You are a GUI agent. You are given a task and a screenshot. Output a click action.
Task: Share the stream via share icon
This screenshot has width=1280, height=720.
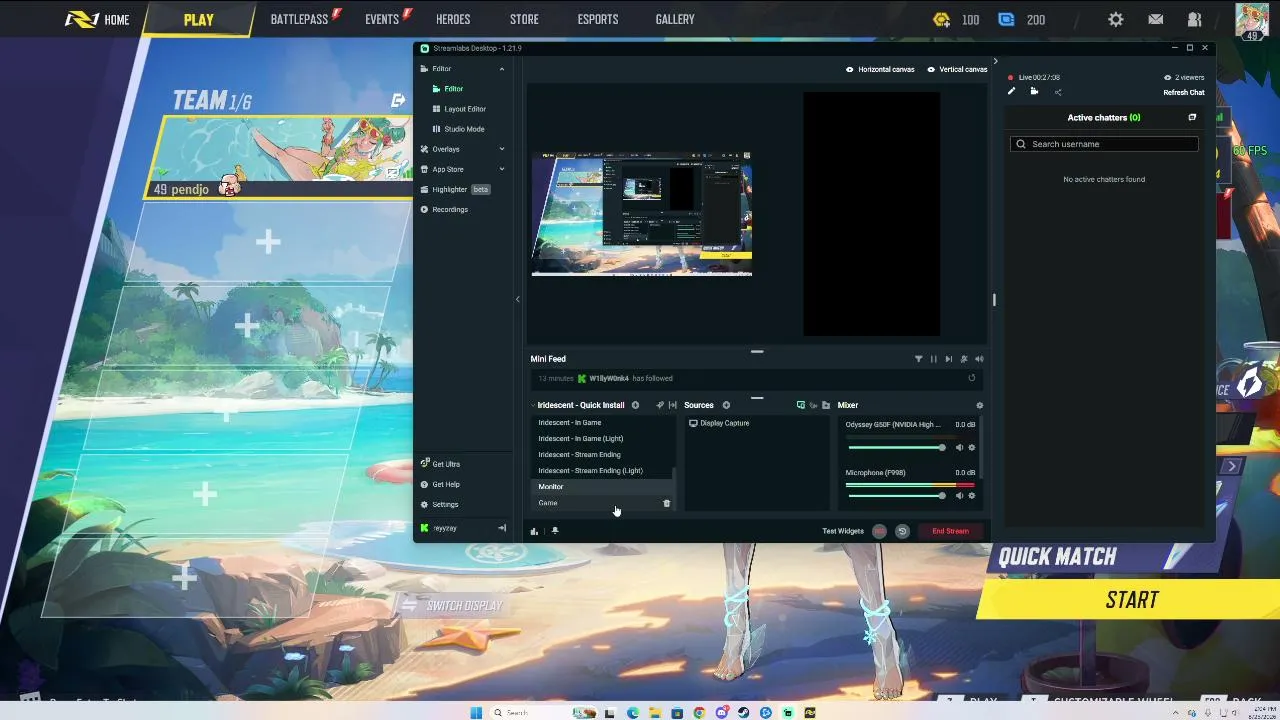(1058, 92)
